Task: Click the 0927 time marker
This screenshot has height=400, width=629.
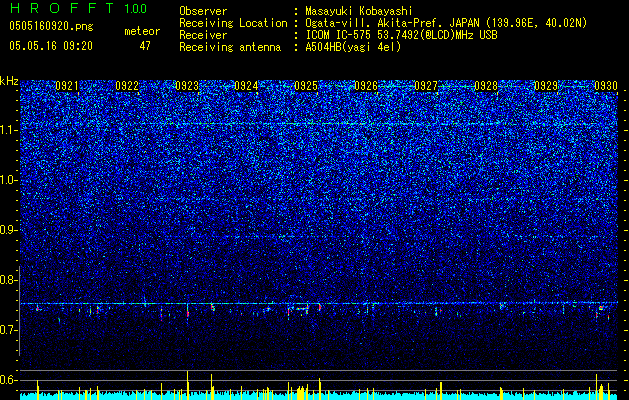Action: coord(426,86)
